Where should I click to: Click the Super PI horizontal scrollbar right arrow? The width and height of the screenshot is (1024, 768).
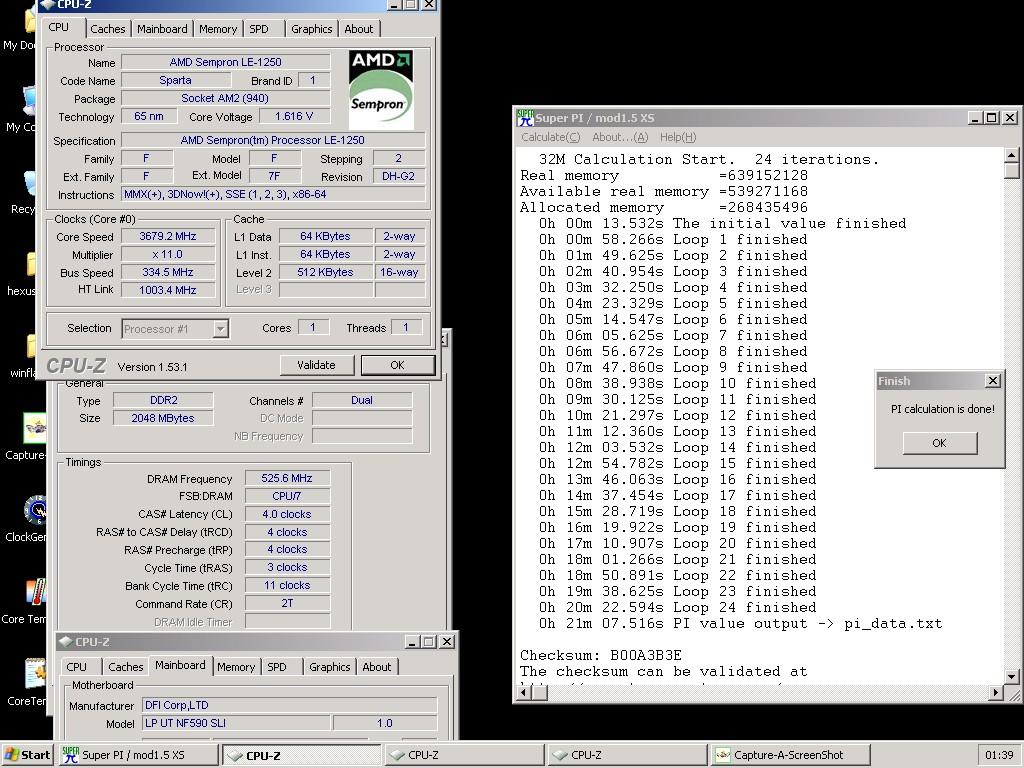[997, 693]
